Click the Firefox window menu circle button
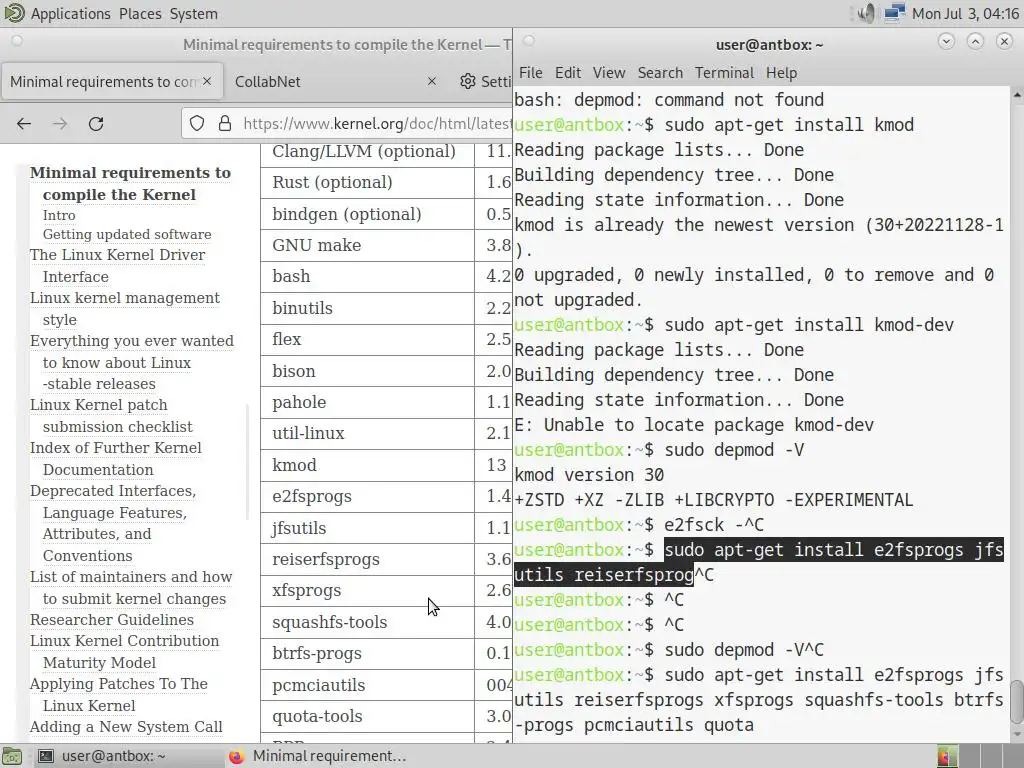The image size is (1024, 768). pos(18,41)
